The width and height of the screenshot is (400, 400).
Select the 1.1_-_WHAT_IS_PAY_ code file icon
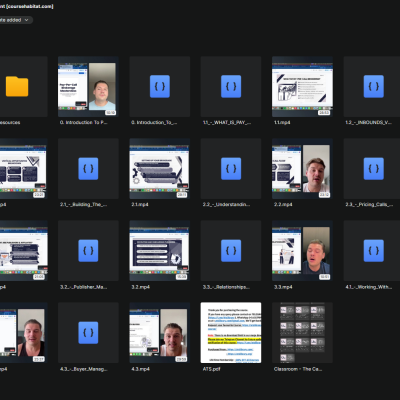point(231,86)
